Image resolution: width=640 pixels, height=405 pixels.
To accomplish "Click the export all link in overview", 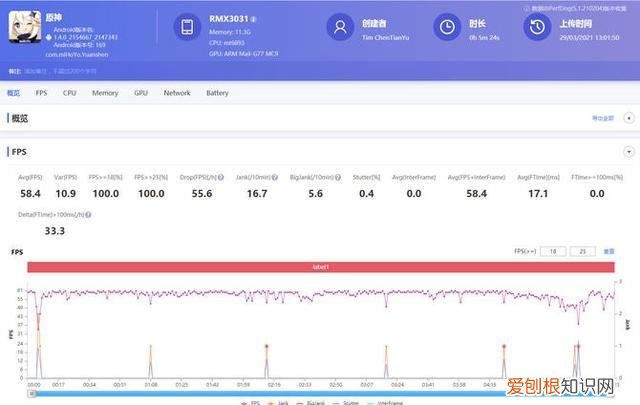I will pyautogui.click(x=603, y=118).
